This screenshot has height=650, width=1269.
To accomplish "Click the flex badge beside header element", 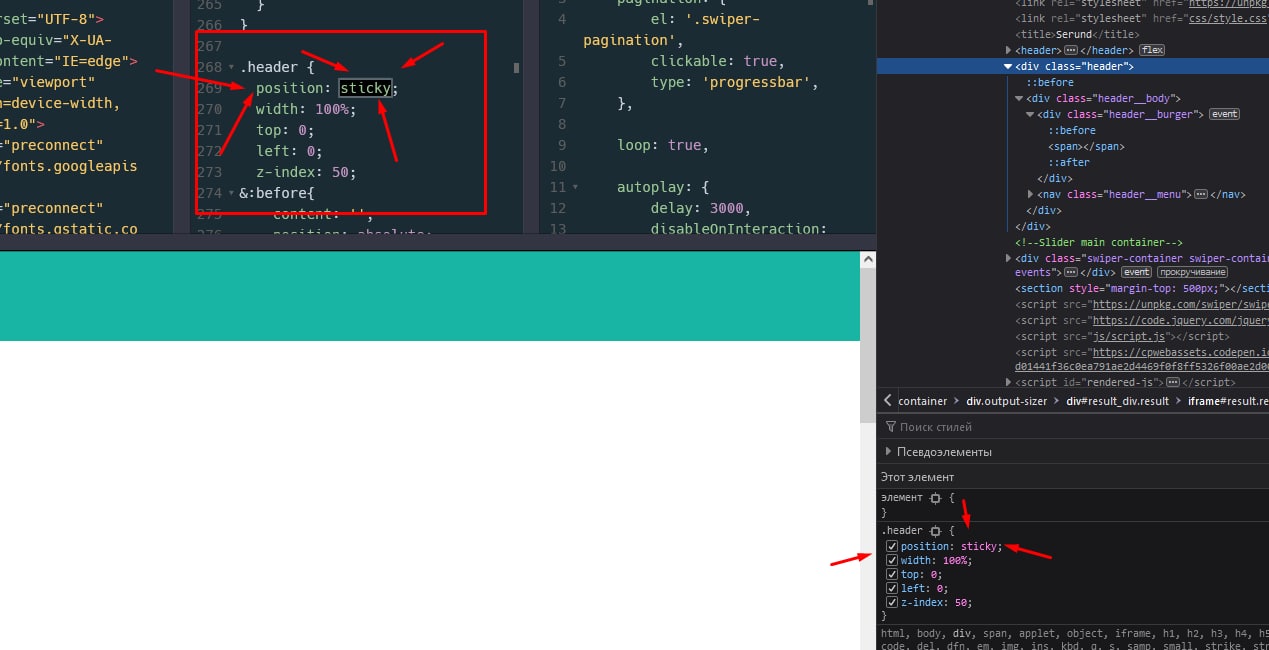I will [1152, 50].
